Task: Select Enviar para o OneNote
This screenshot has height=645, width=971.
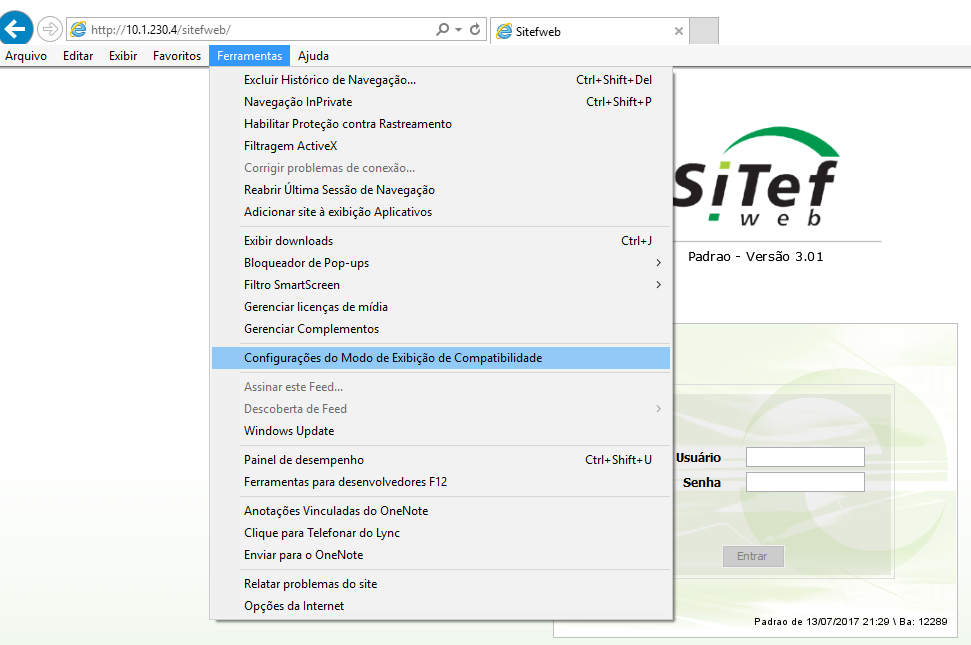Action: [x=441, y=555]
